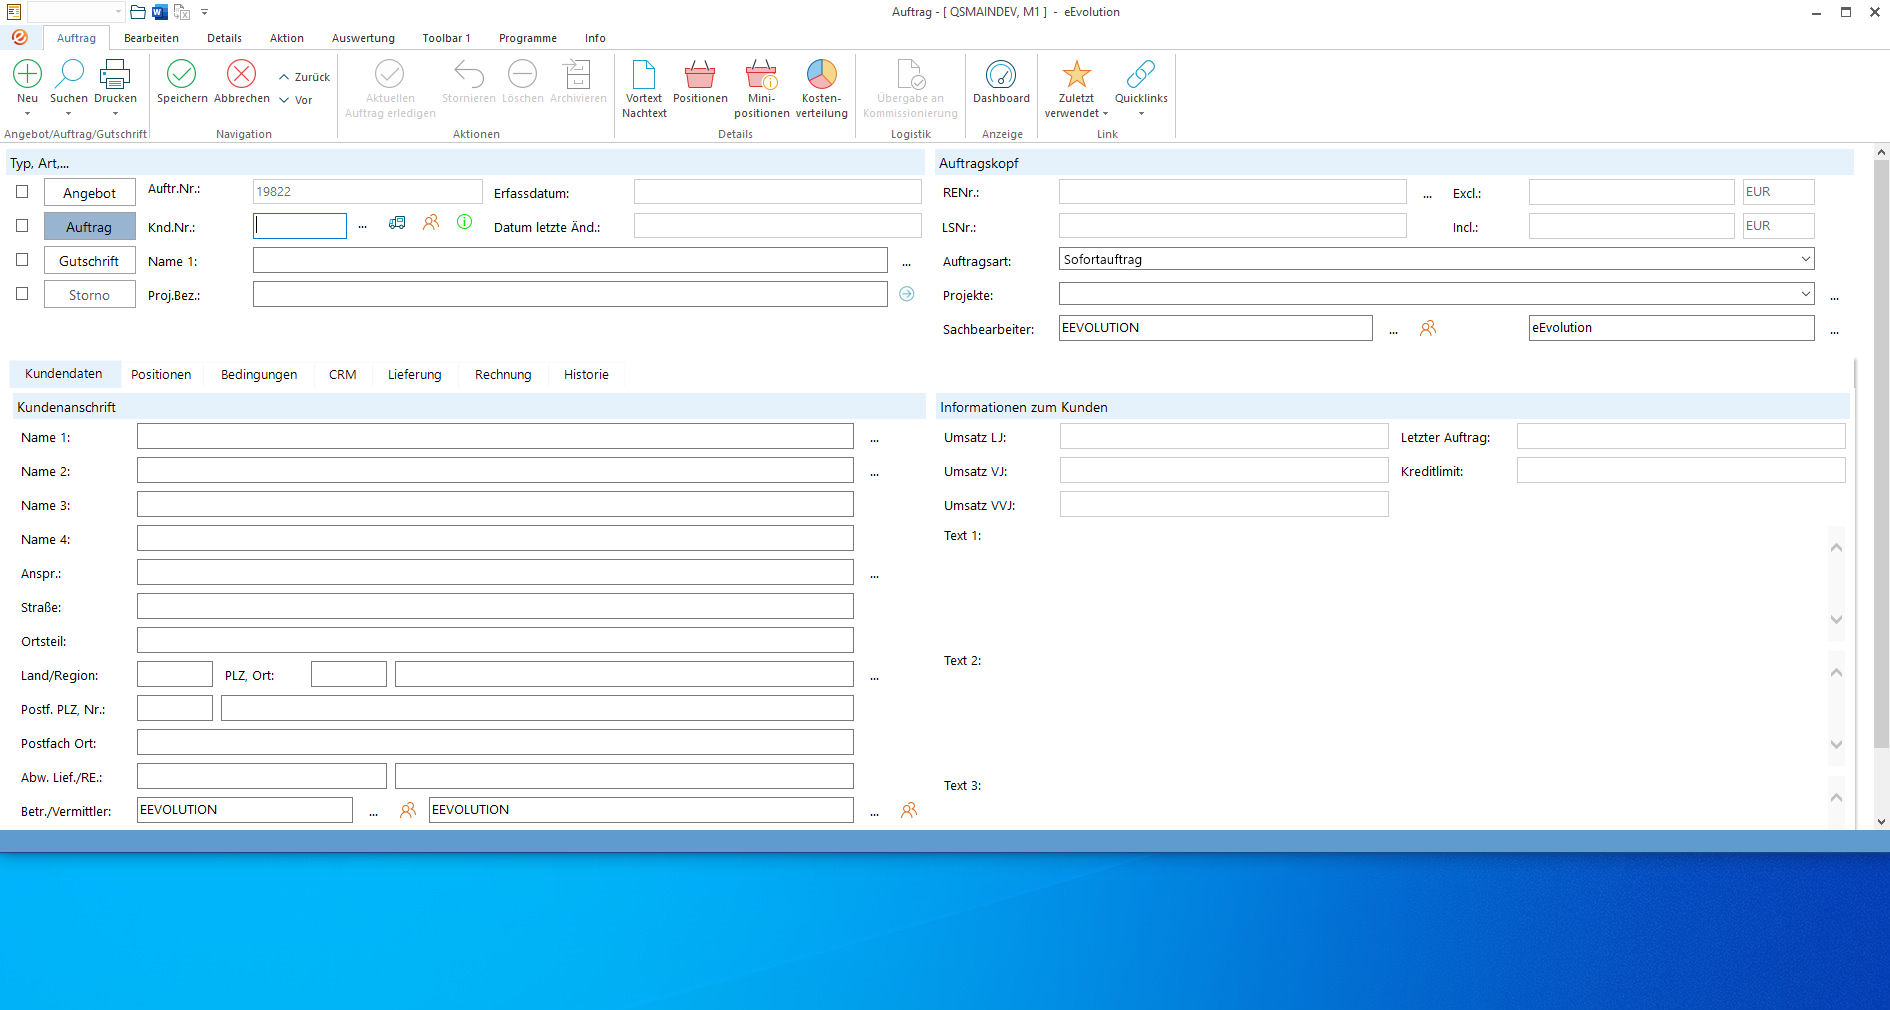Click the ellipsis button next to Projekte
The width and height of the screenshot is (1890, 1010).
pos(1835,297)
